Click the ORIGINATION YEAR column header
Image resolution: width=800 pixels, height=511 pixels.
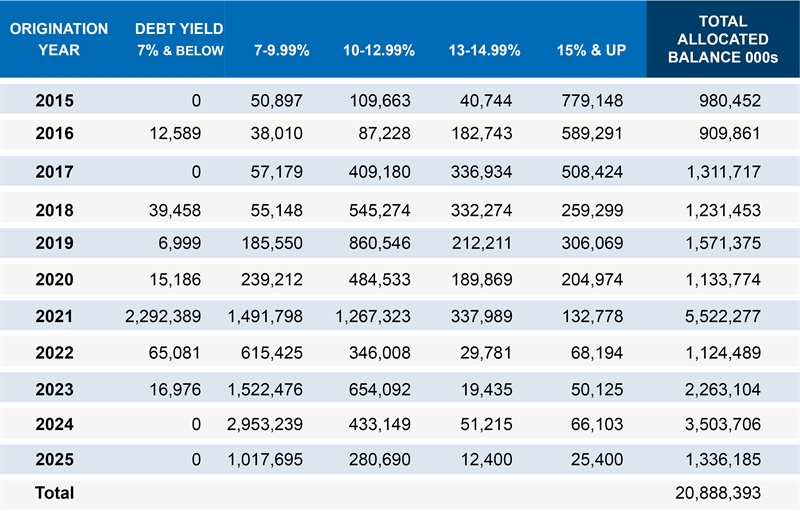click(x=59, y=39)
